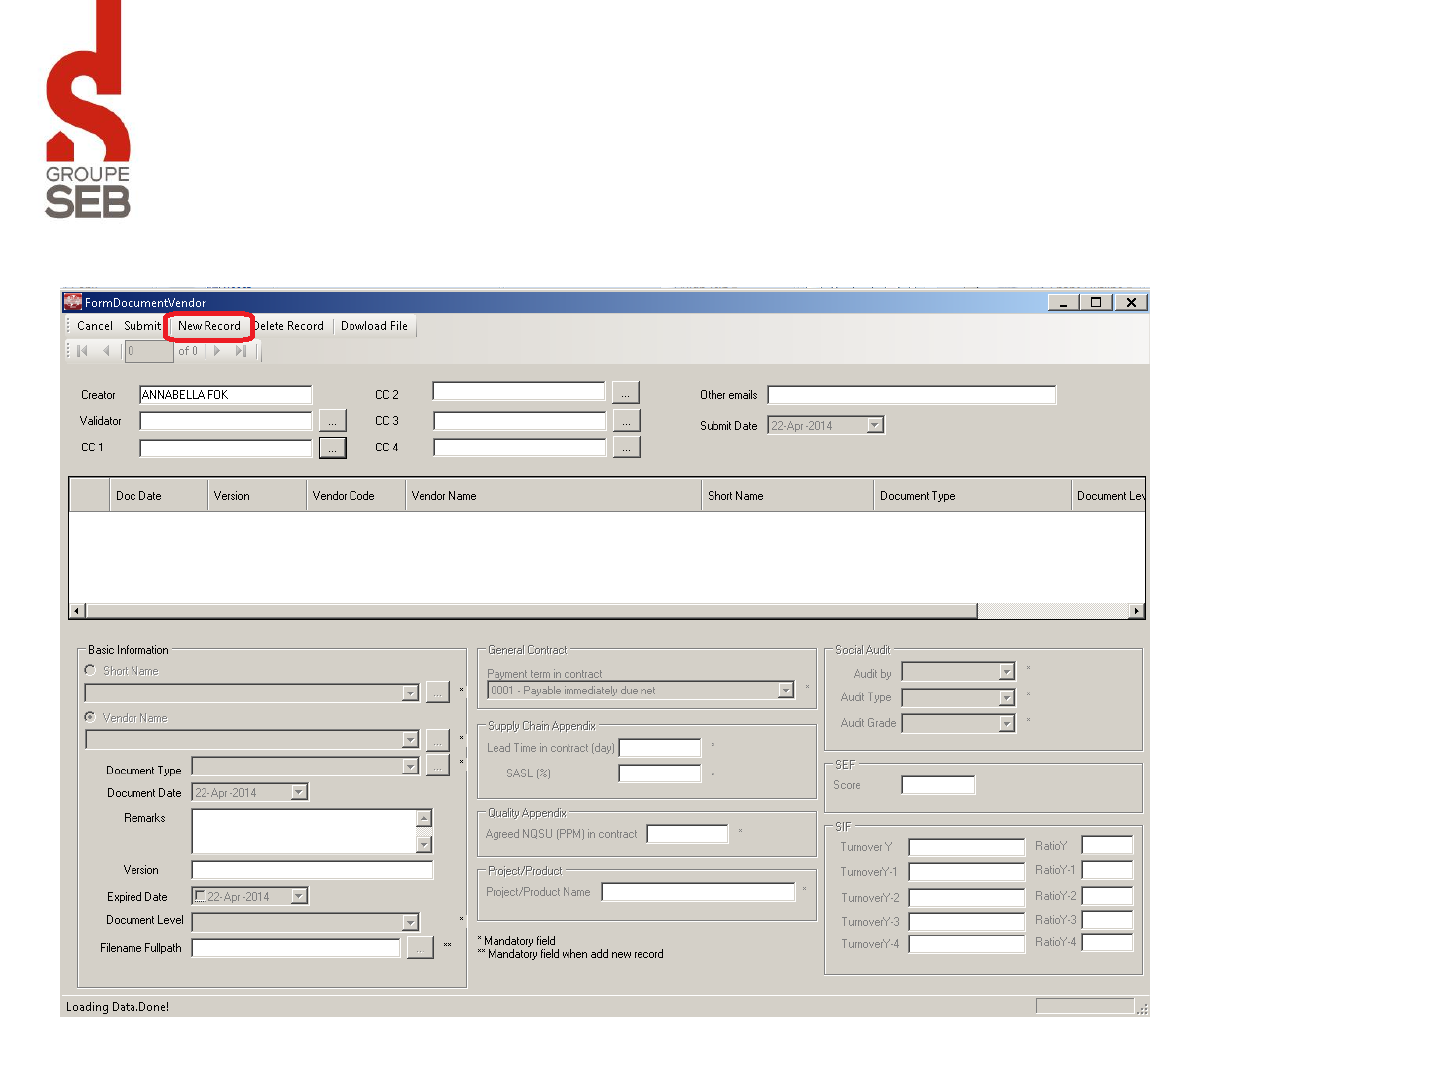Open the Expired Date picker dropdown
Viewport: 1440px width, 1080px height.
point(299,896)
